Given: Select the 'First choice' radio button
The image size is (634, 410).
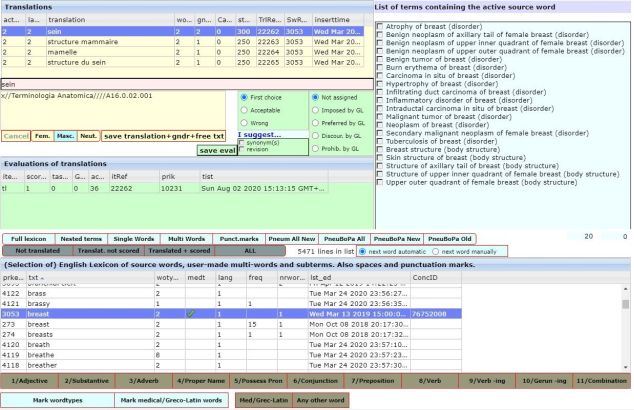Looking at the screenshot, I should tap(245, 97).
